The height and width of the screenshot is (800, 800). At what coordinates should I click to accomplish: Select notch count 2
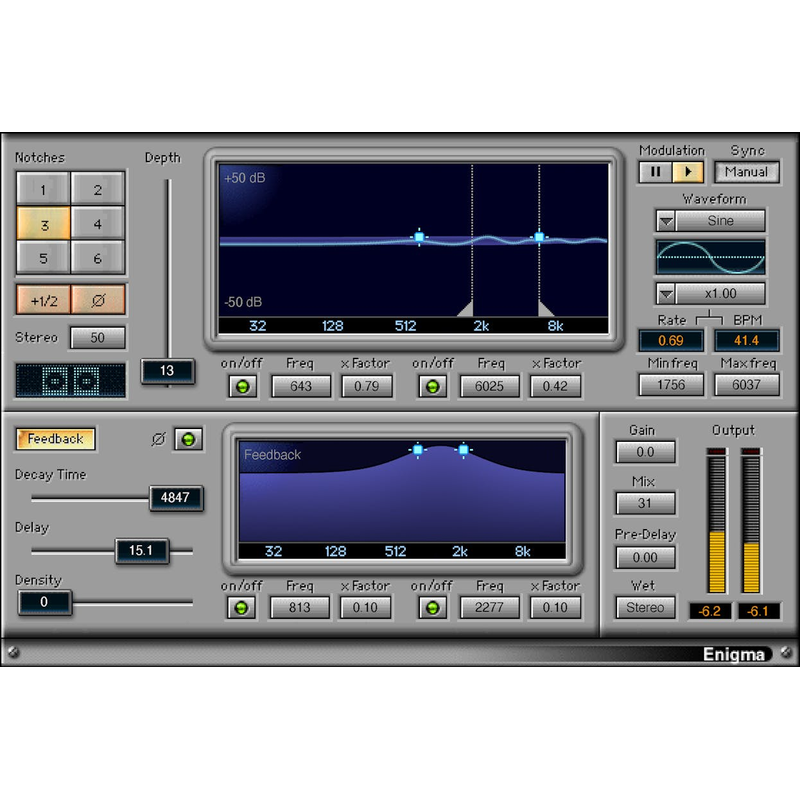[x=97, y=189]
